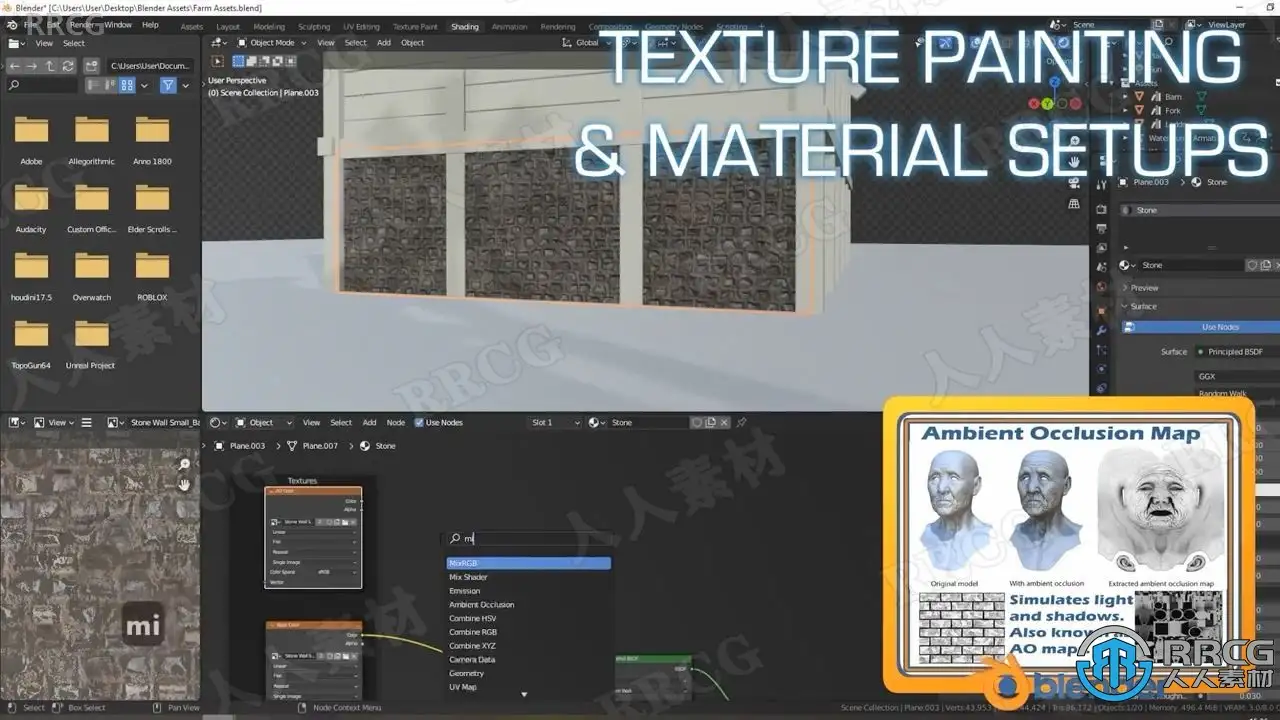Image resolution: width=1280 pixels, height=720 pixels.
Task: Refresh the file browser list
Action: [68, 66]
